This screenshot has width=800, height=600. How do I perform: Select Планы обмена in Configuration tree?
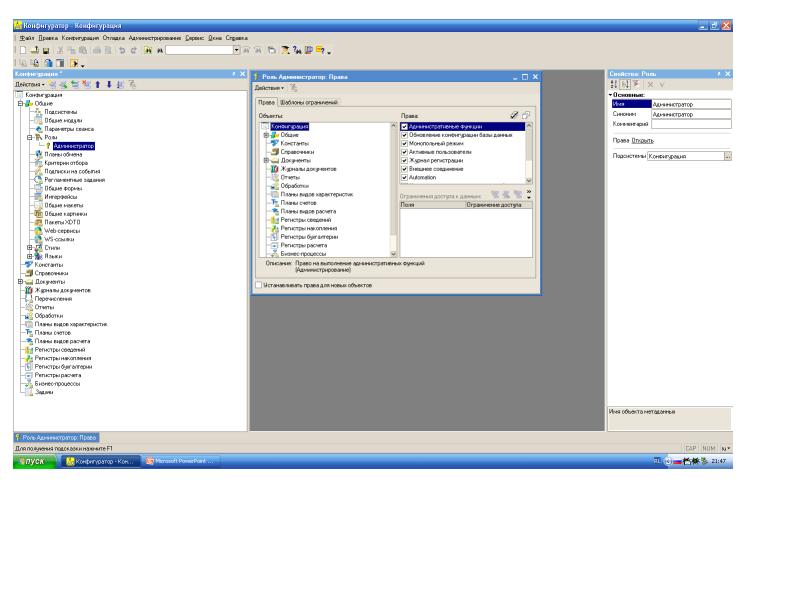[63, 154]
